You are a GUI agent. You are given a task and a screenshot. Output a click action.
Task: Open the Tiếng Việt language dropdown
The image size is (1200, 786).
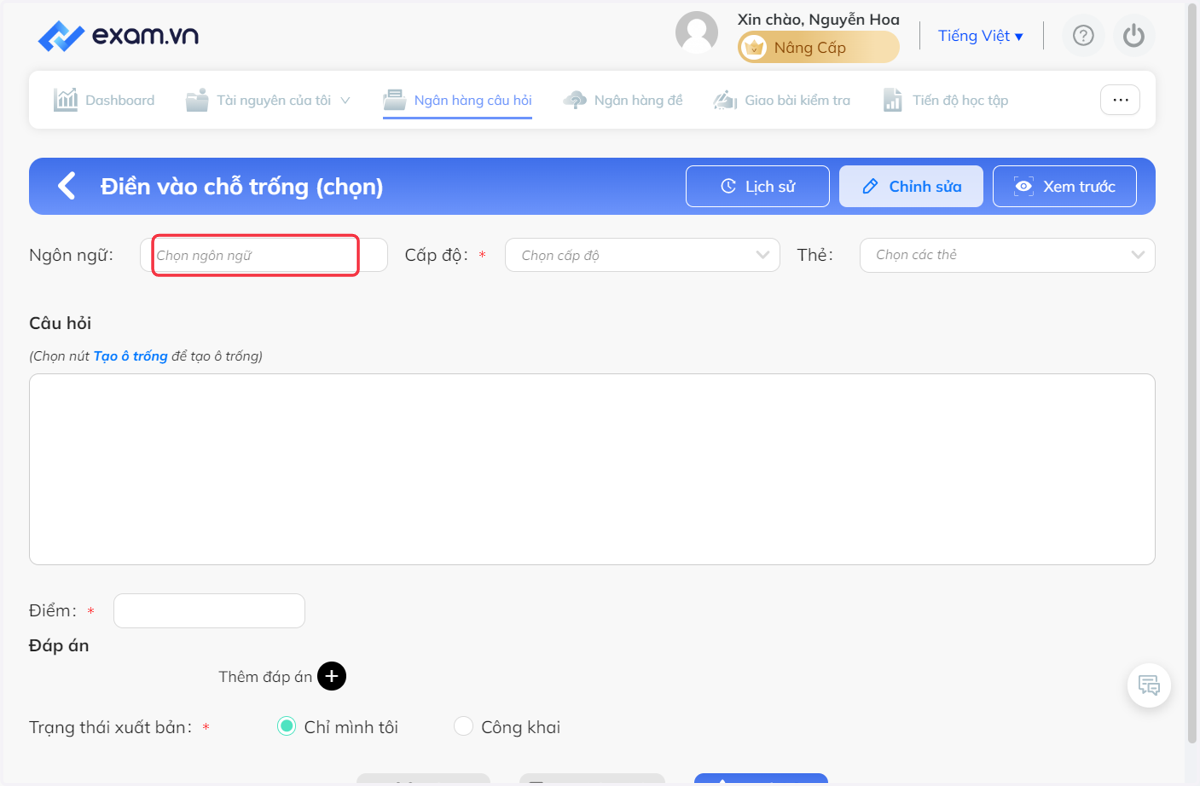pos(980,36)
